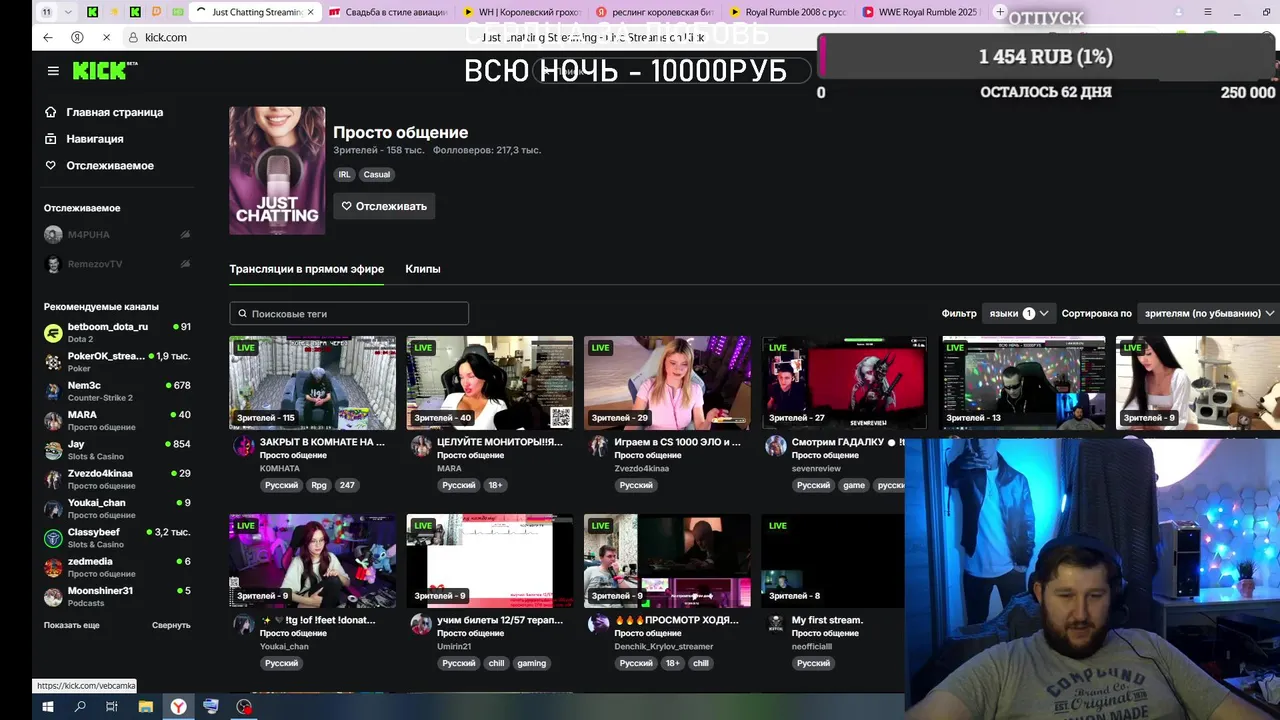Image resolution: width=1280 pixels, height=720 pixels.
Task: Switch to WWE Royal Rumble 2025 browser tab
Action: coord(920,12)
